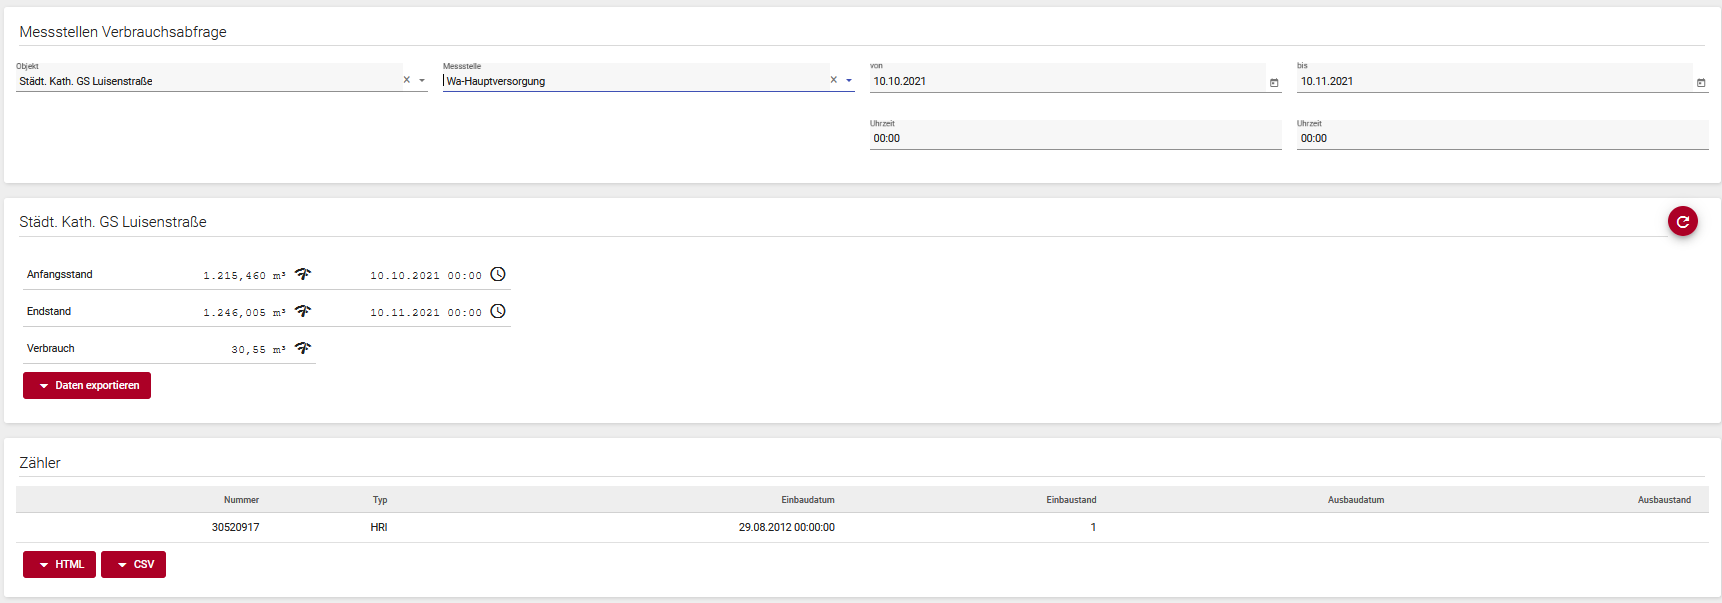Image resolution: width=1722 pixels, height=603 pixels.
Task: Click signal icon in Verbrauch row
Action: click(x=303, y=348)
